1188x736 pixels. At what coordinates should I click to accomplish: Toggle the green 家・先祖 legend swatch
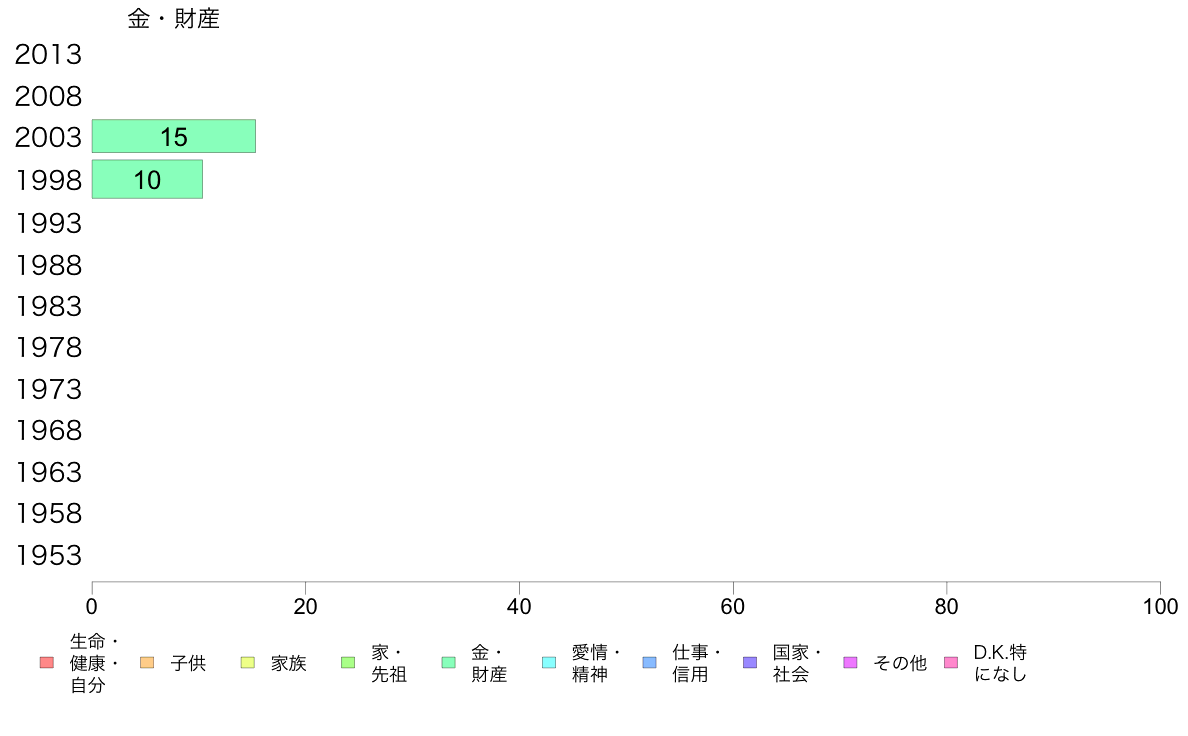(348, 663)
